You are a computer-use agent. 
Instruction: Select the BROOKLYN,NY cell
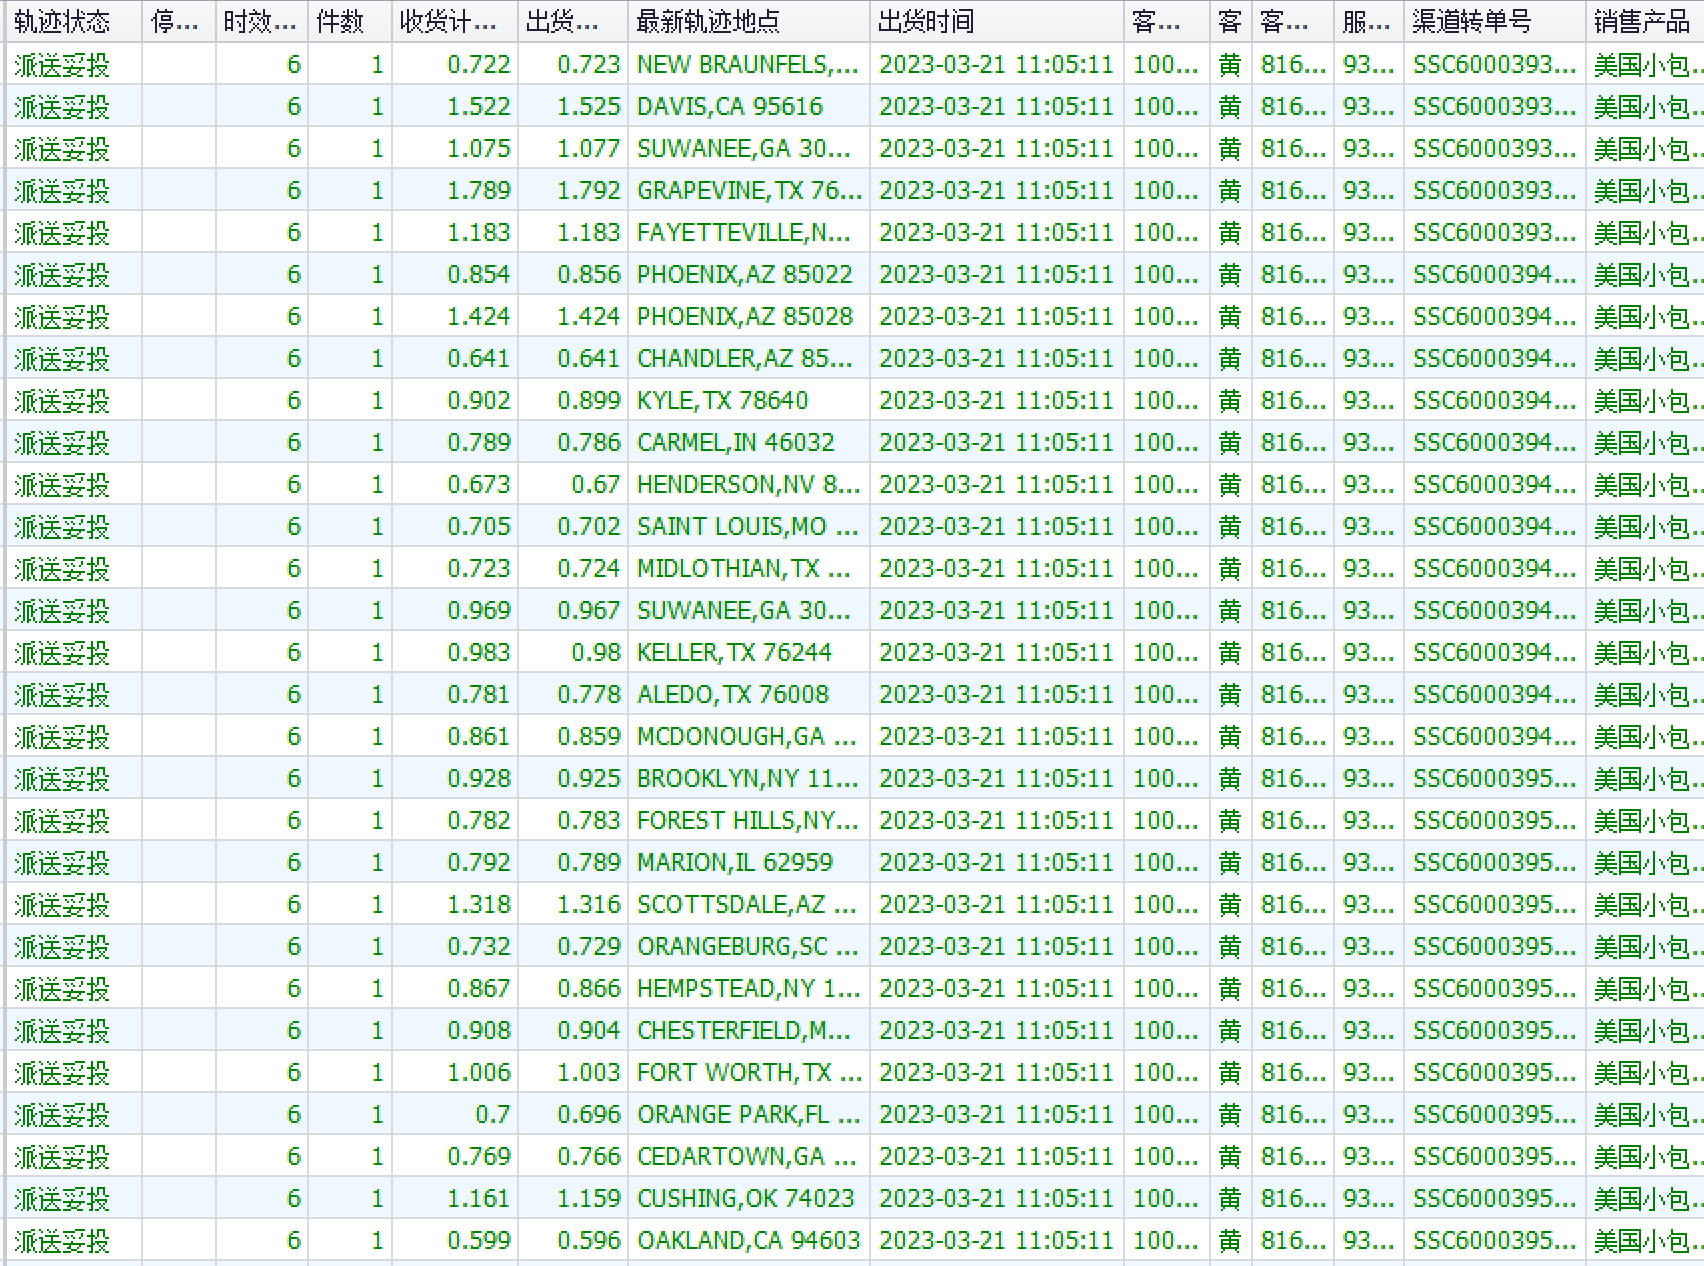click(749, 779)
